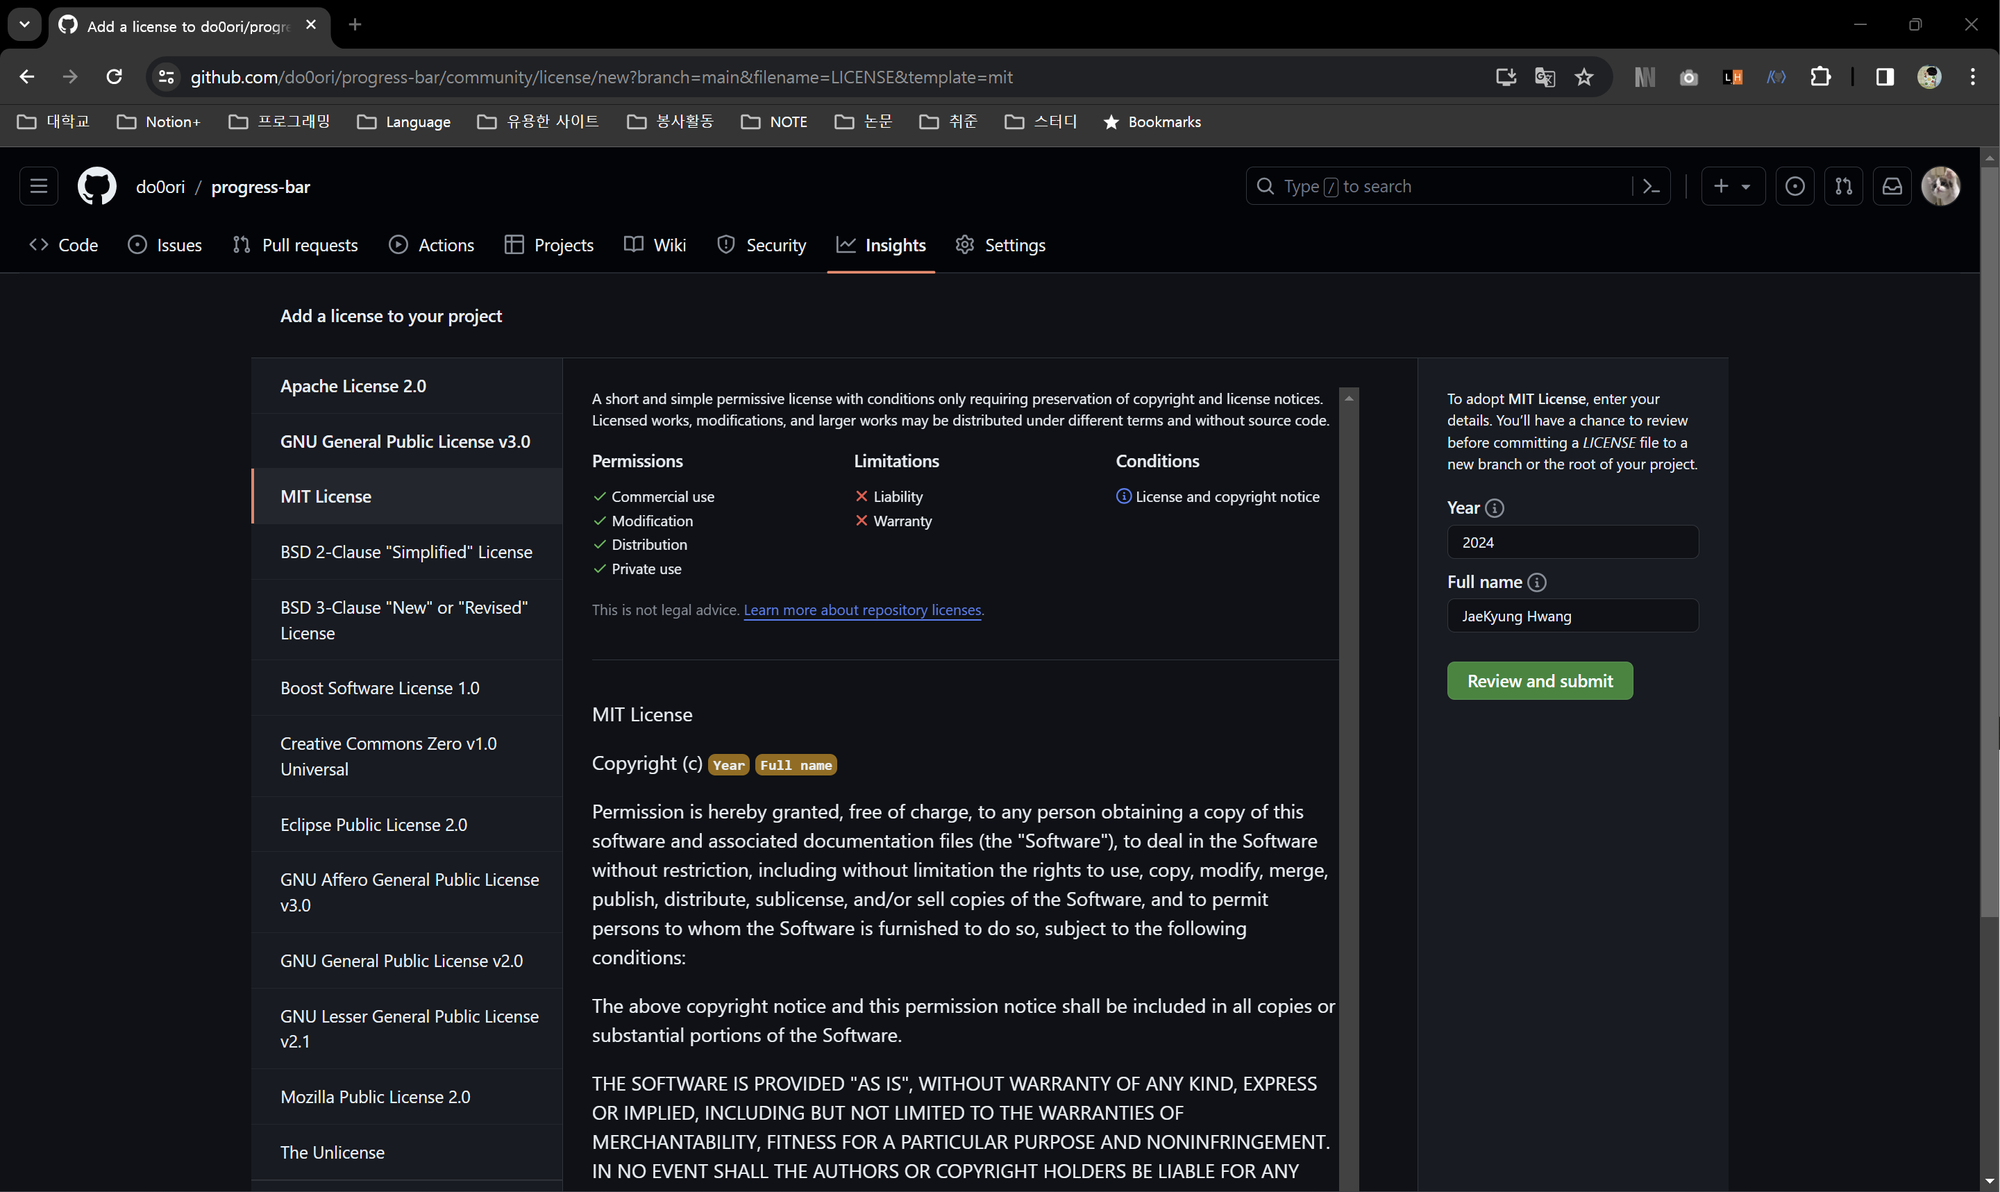Follow Learn more about repository licenses link
The height and width of the screenshot is (1192, 2000).
863,610
